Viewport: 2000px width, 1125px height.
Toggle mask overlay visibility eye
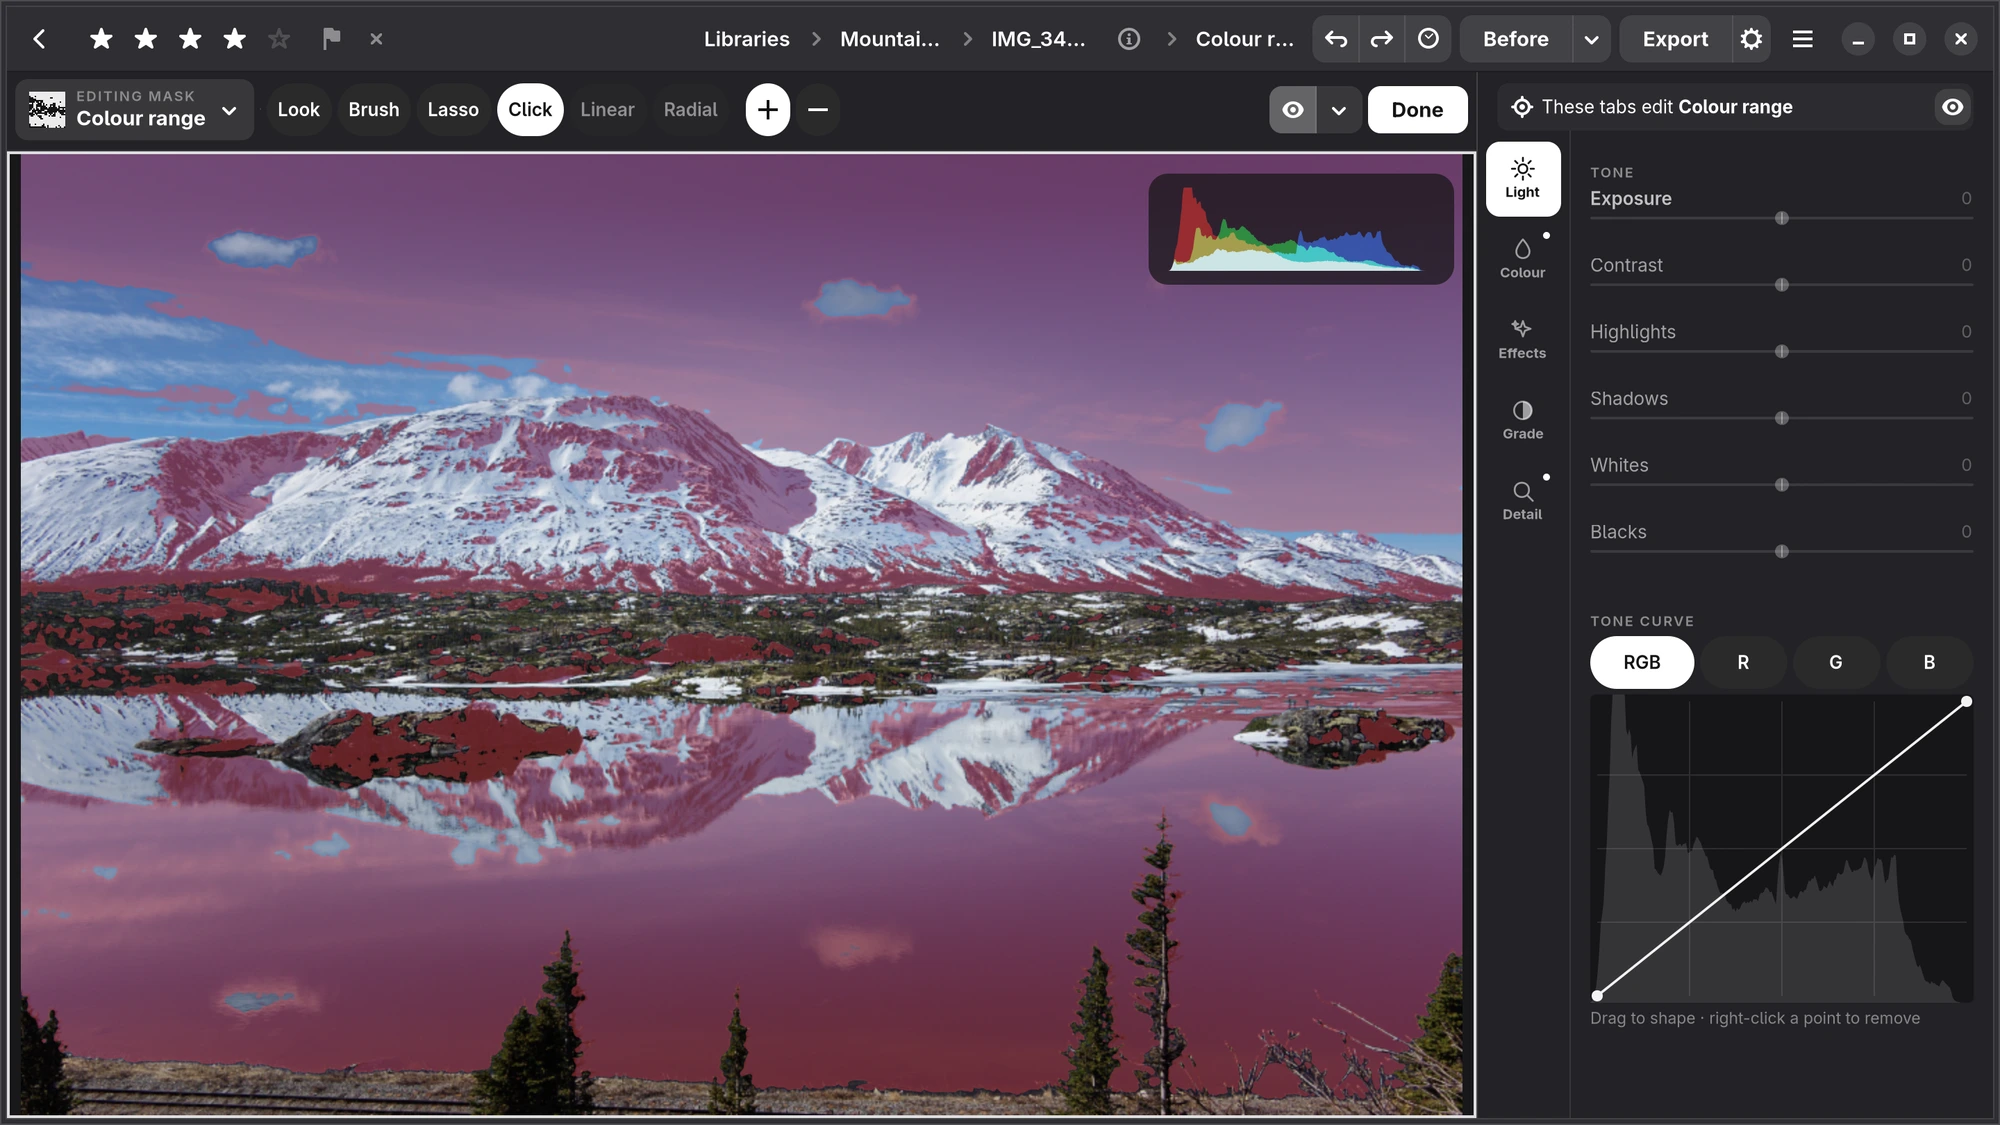(1293, 110)
